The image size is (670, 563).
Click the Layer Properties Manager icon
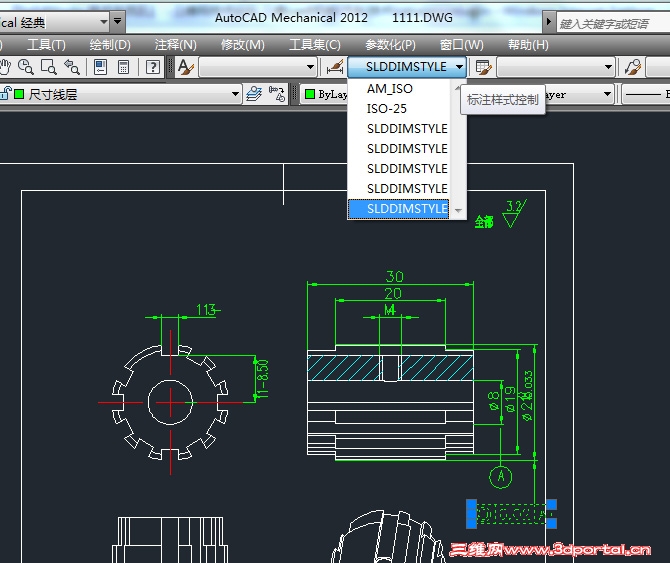pyautogui.click(x=254, y=94)
